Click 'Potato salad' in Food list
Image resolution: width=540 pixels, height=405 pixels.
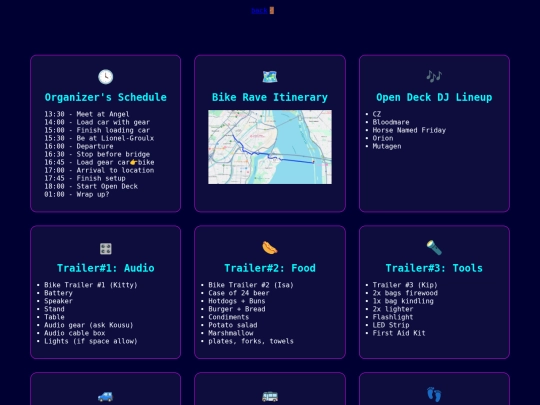tap(233, 325)
